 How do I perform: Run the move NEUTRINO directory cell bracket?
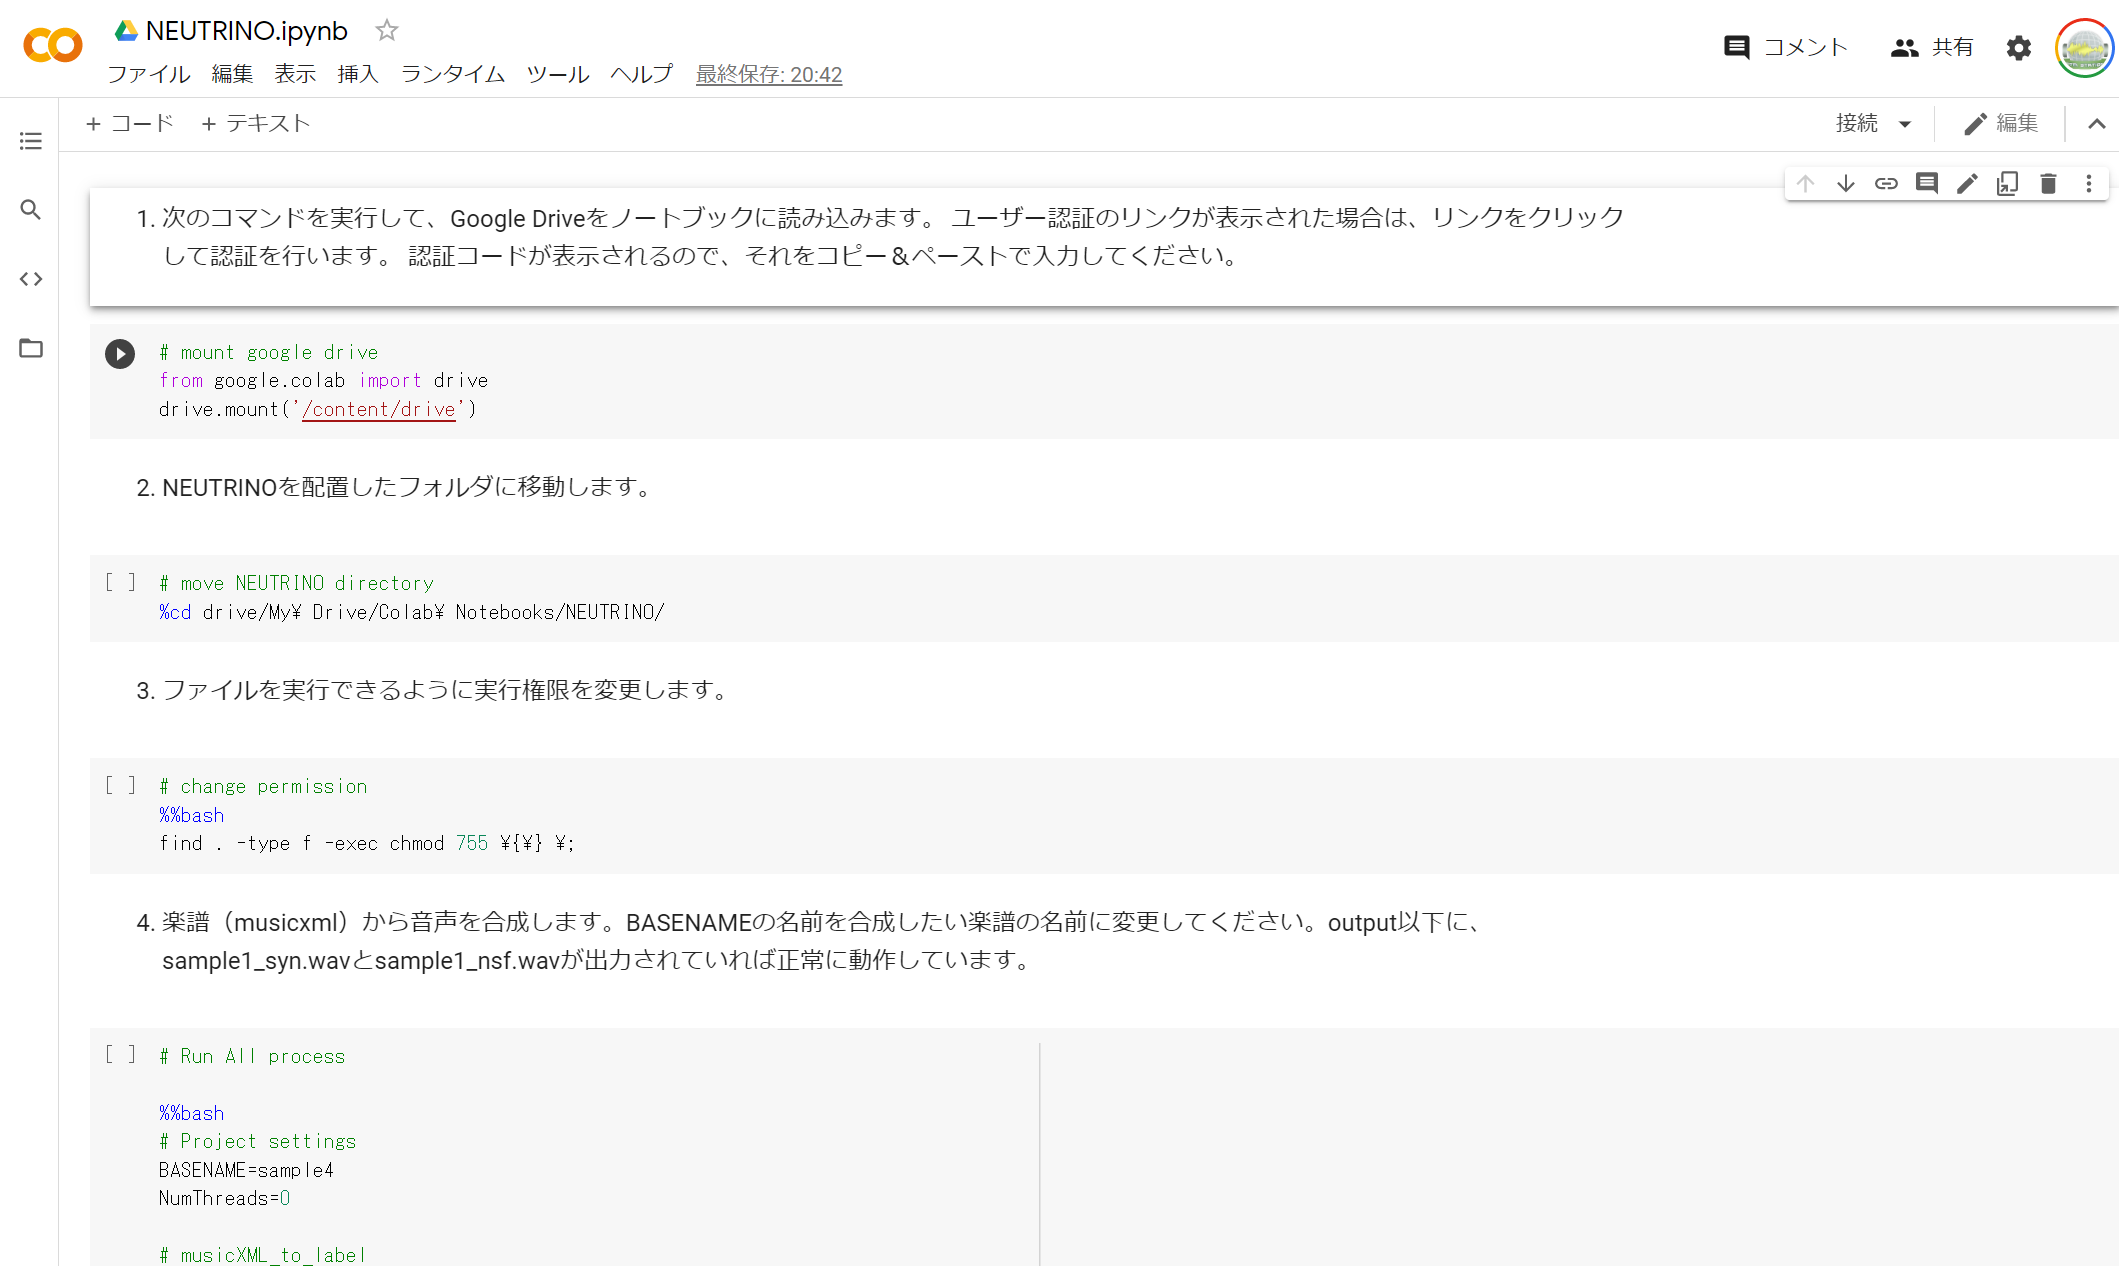[x=120, y=582]
